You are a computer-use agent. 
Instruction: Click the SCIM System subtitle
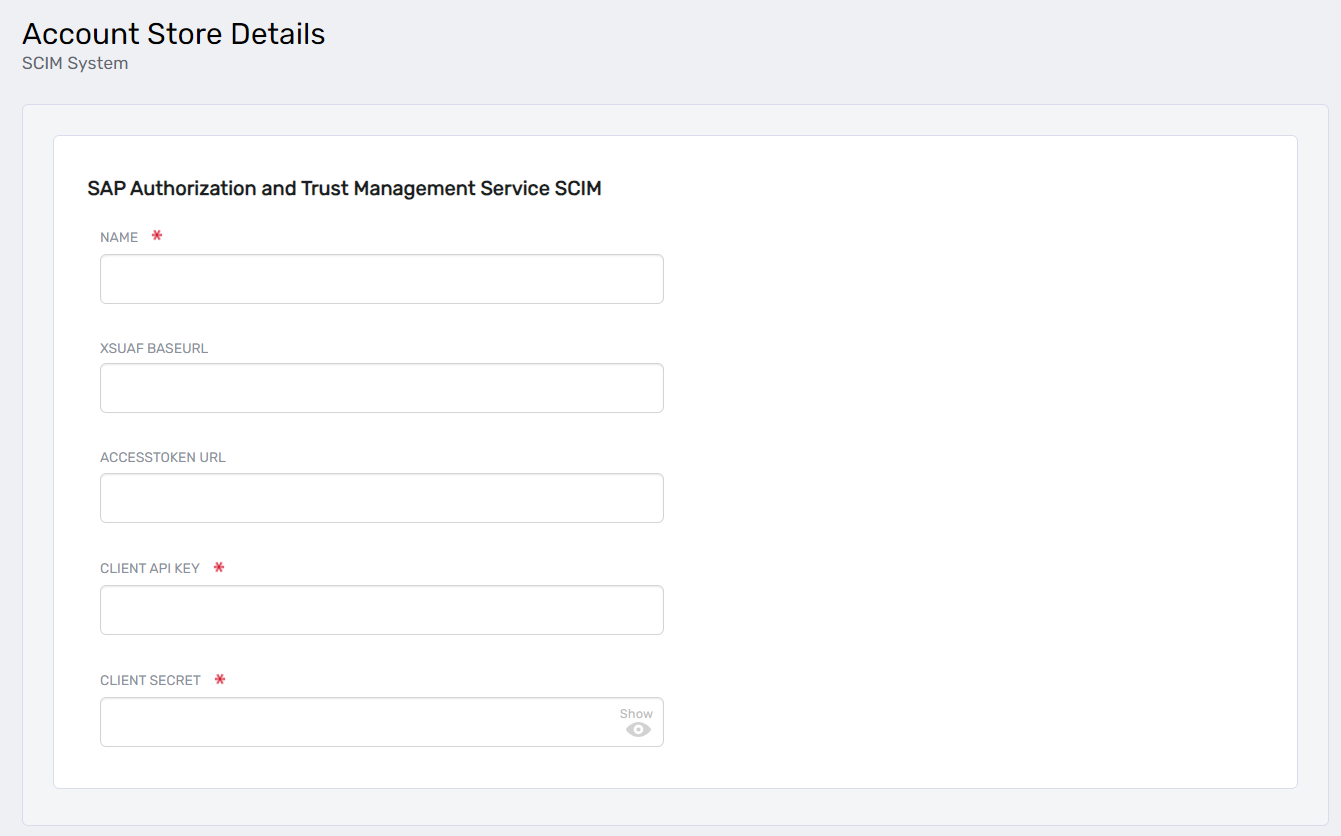(75, 64)
